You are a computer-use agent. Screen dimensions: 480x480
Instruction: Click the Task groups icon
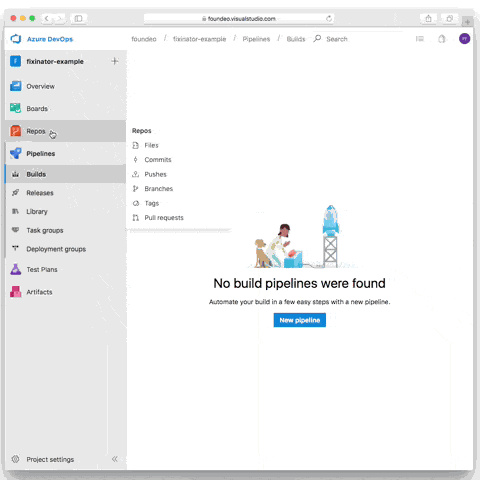tap(15, 230)
